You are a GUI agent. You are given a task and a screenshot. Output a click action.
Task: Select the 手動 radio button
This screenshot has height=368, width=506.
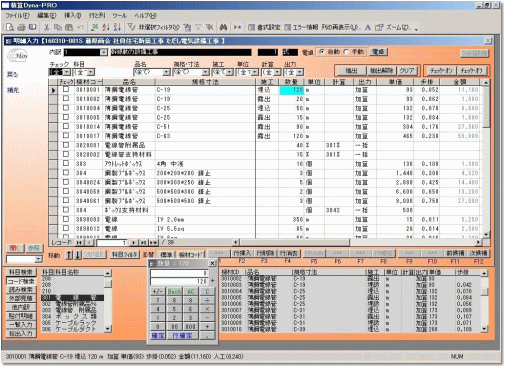pyautogui.click(x=346, y=52)
